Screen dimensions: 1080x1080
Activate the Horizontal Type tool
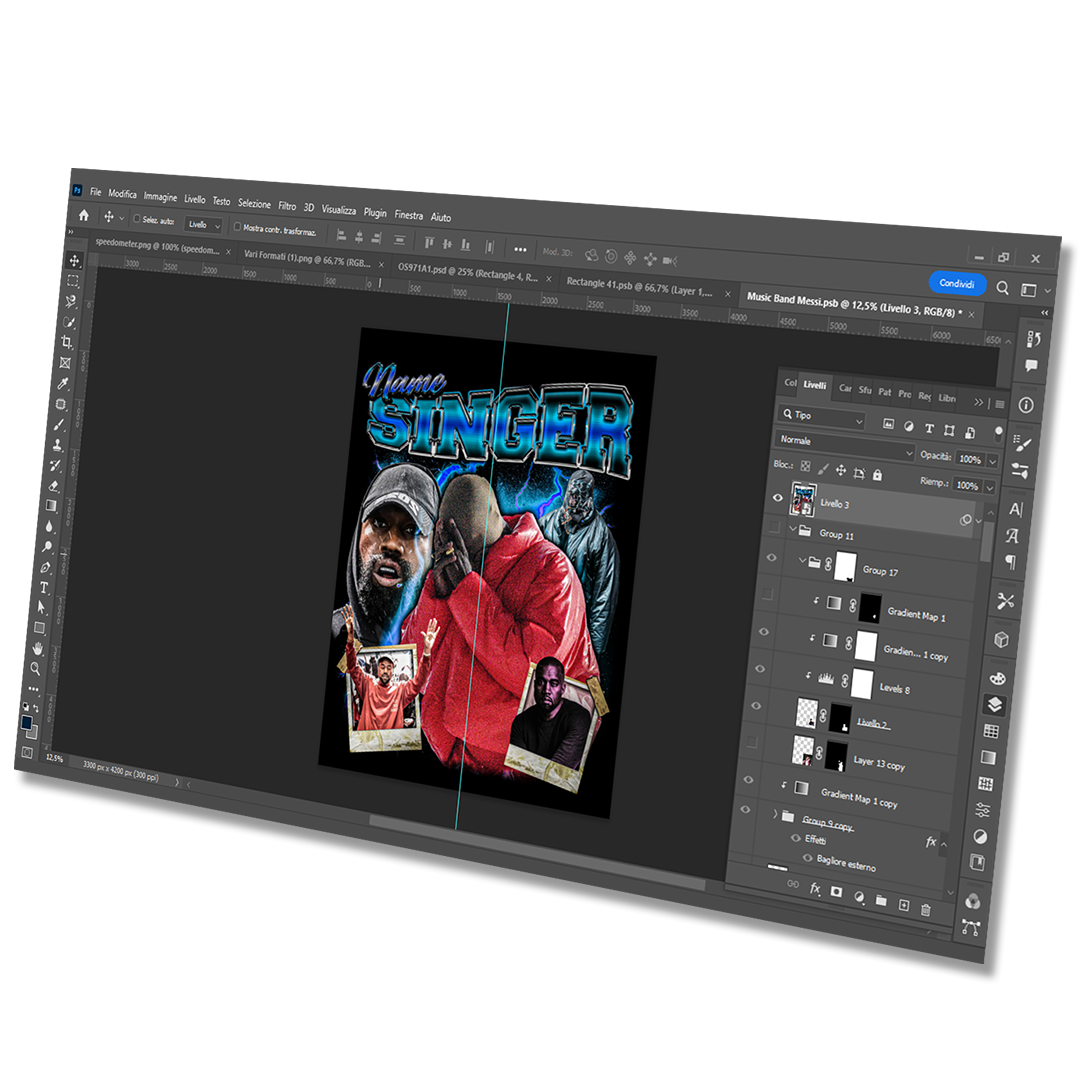tap(45, 587)
